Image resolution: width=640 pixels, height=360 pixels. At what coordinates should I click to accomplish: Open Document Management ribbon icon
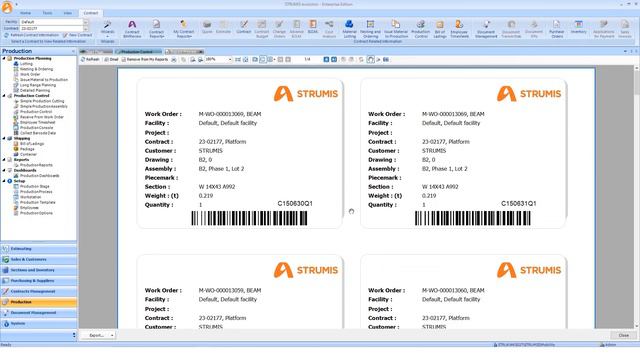coord(486,29)
